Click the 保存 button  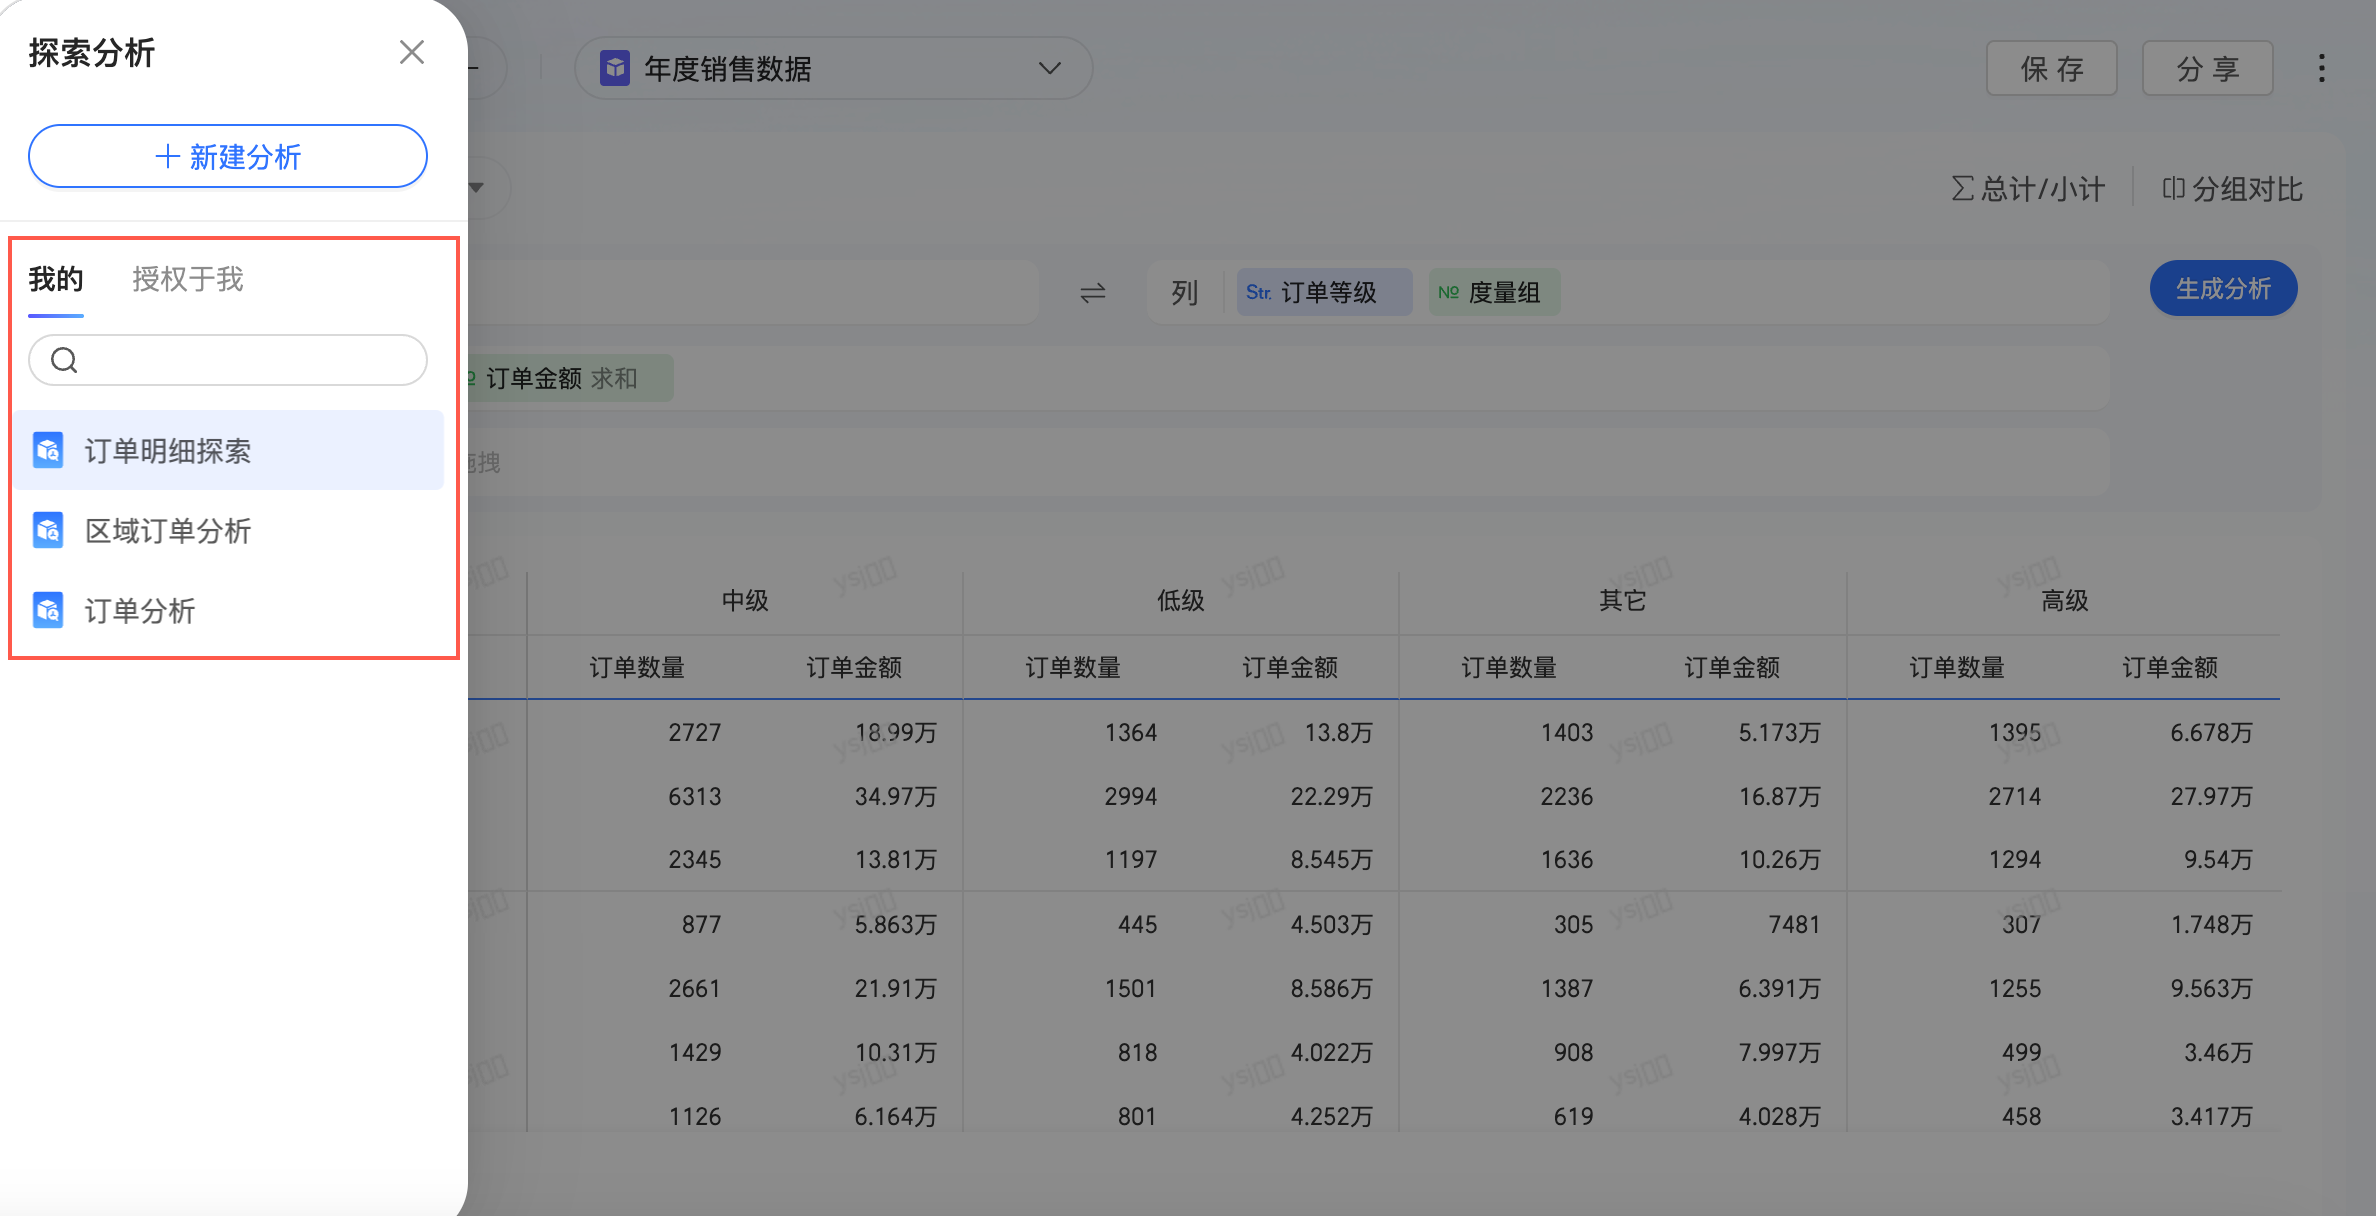click(2051, 68)
